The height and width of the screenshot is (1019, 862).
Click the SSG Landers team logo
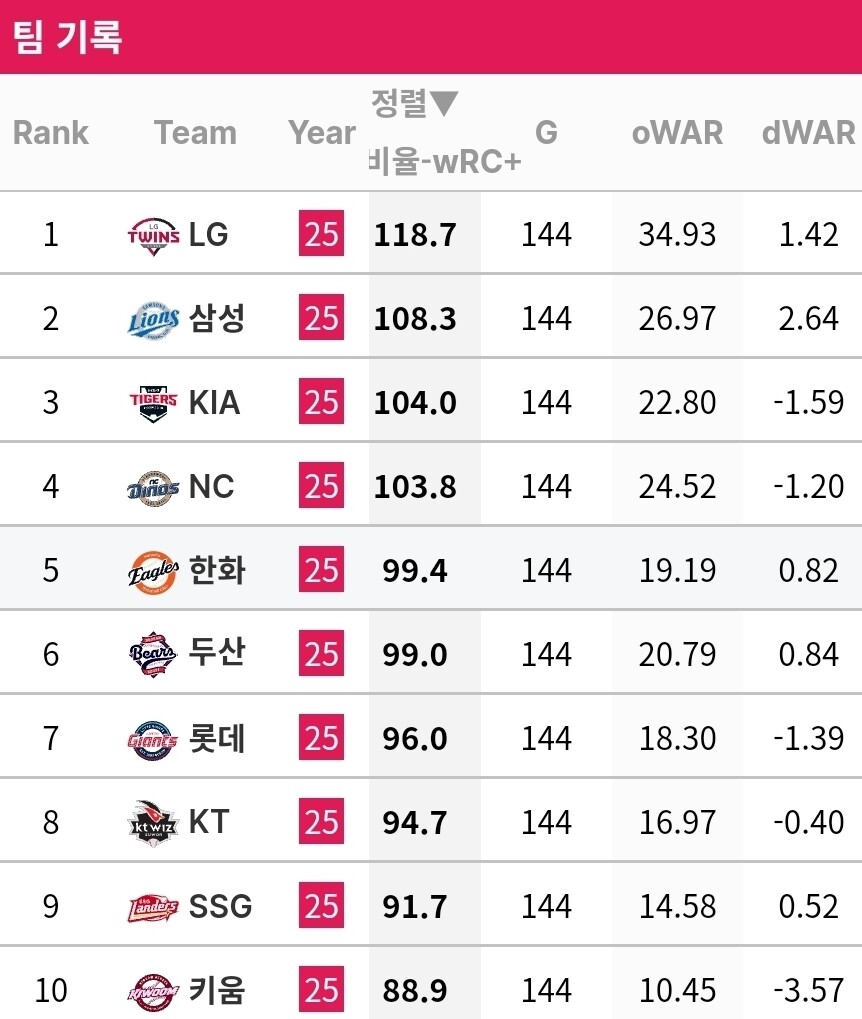pos(154,907)
